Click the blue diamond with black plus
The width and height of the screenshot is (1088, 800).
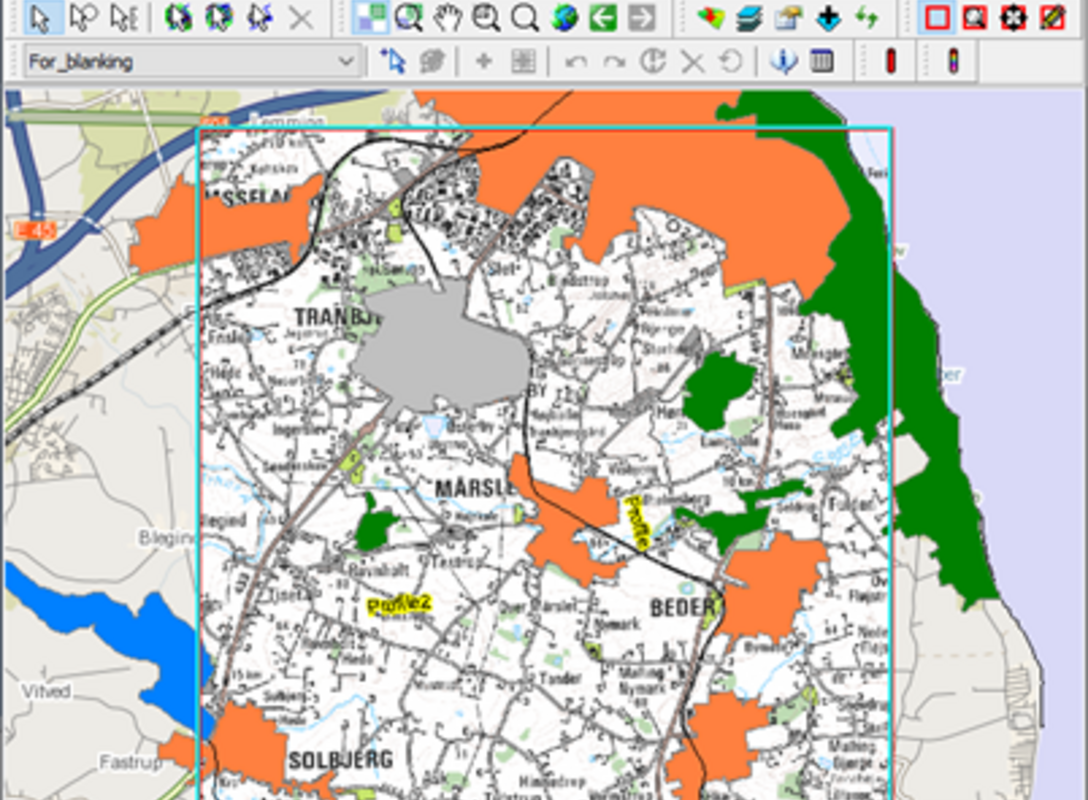(828, 17)
